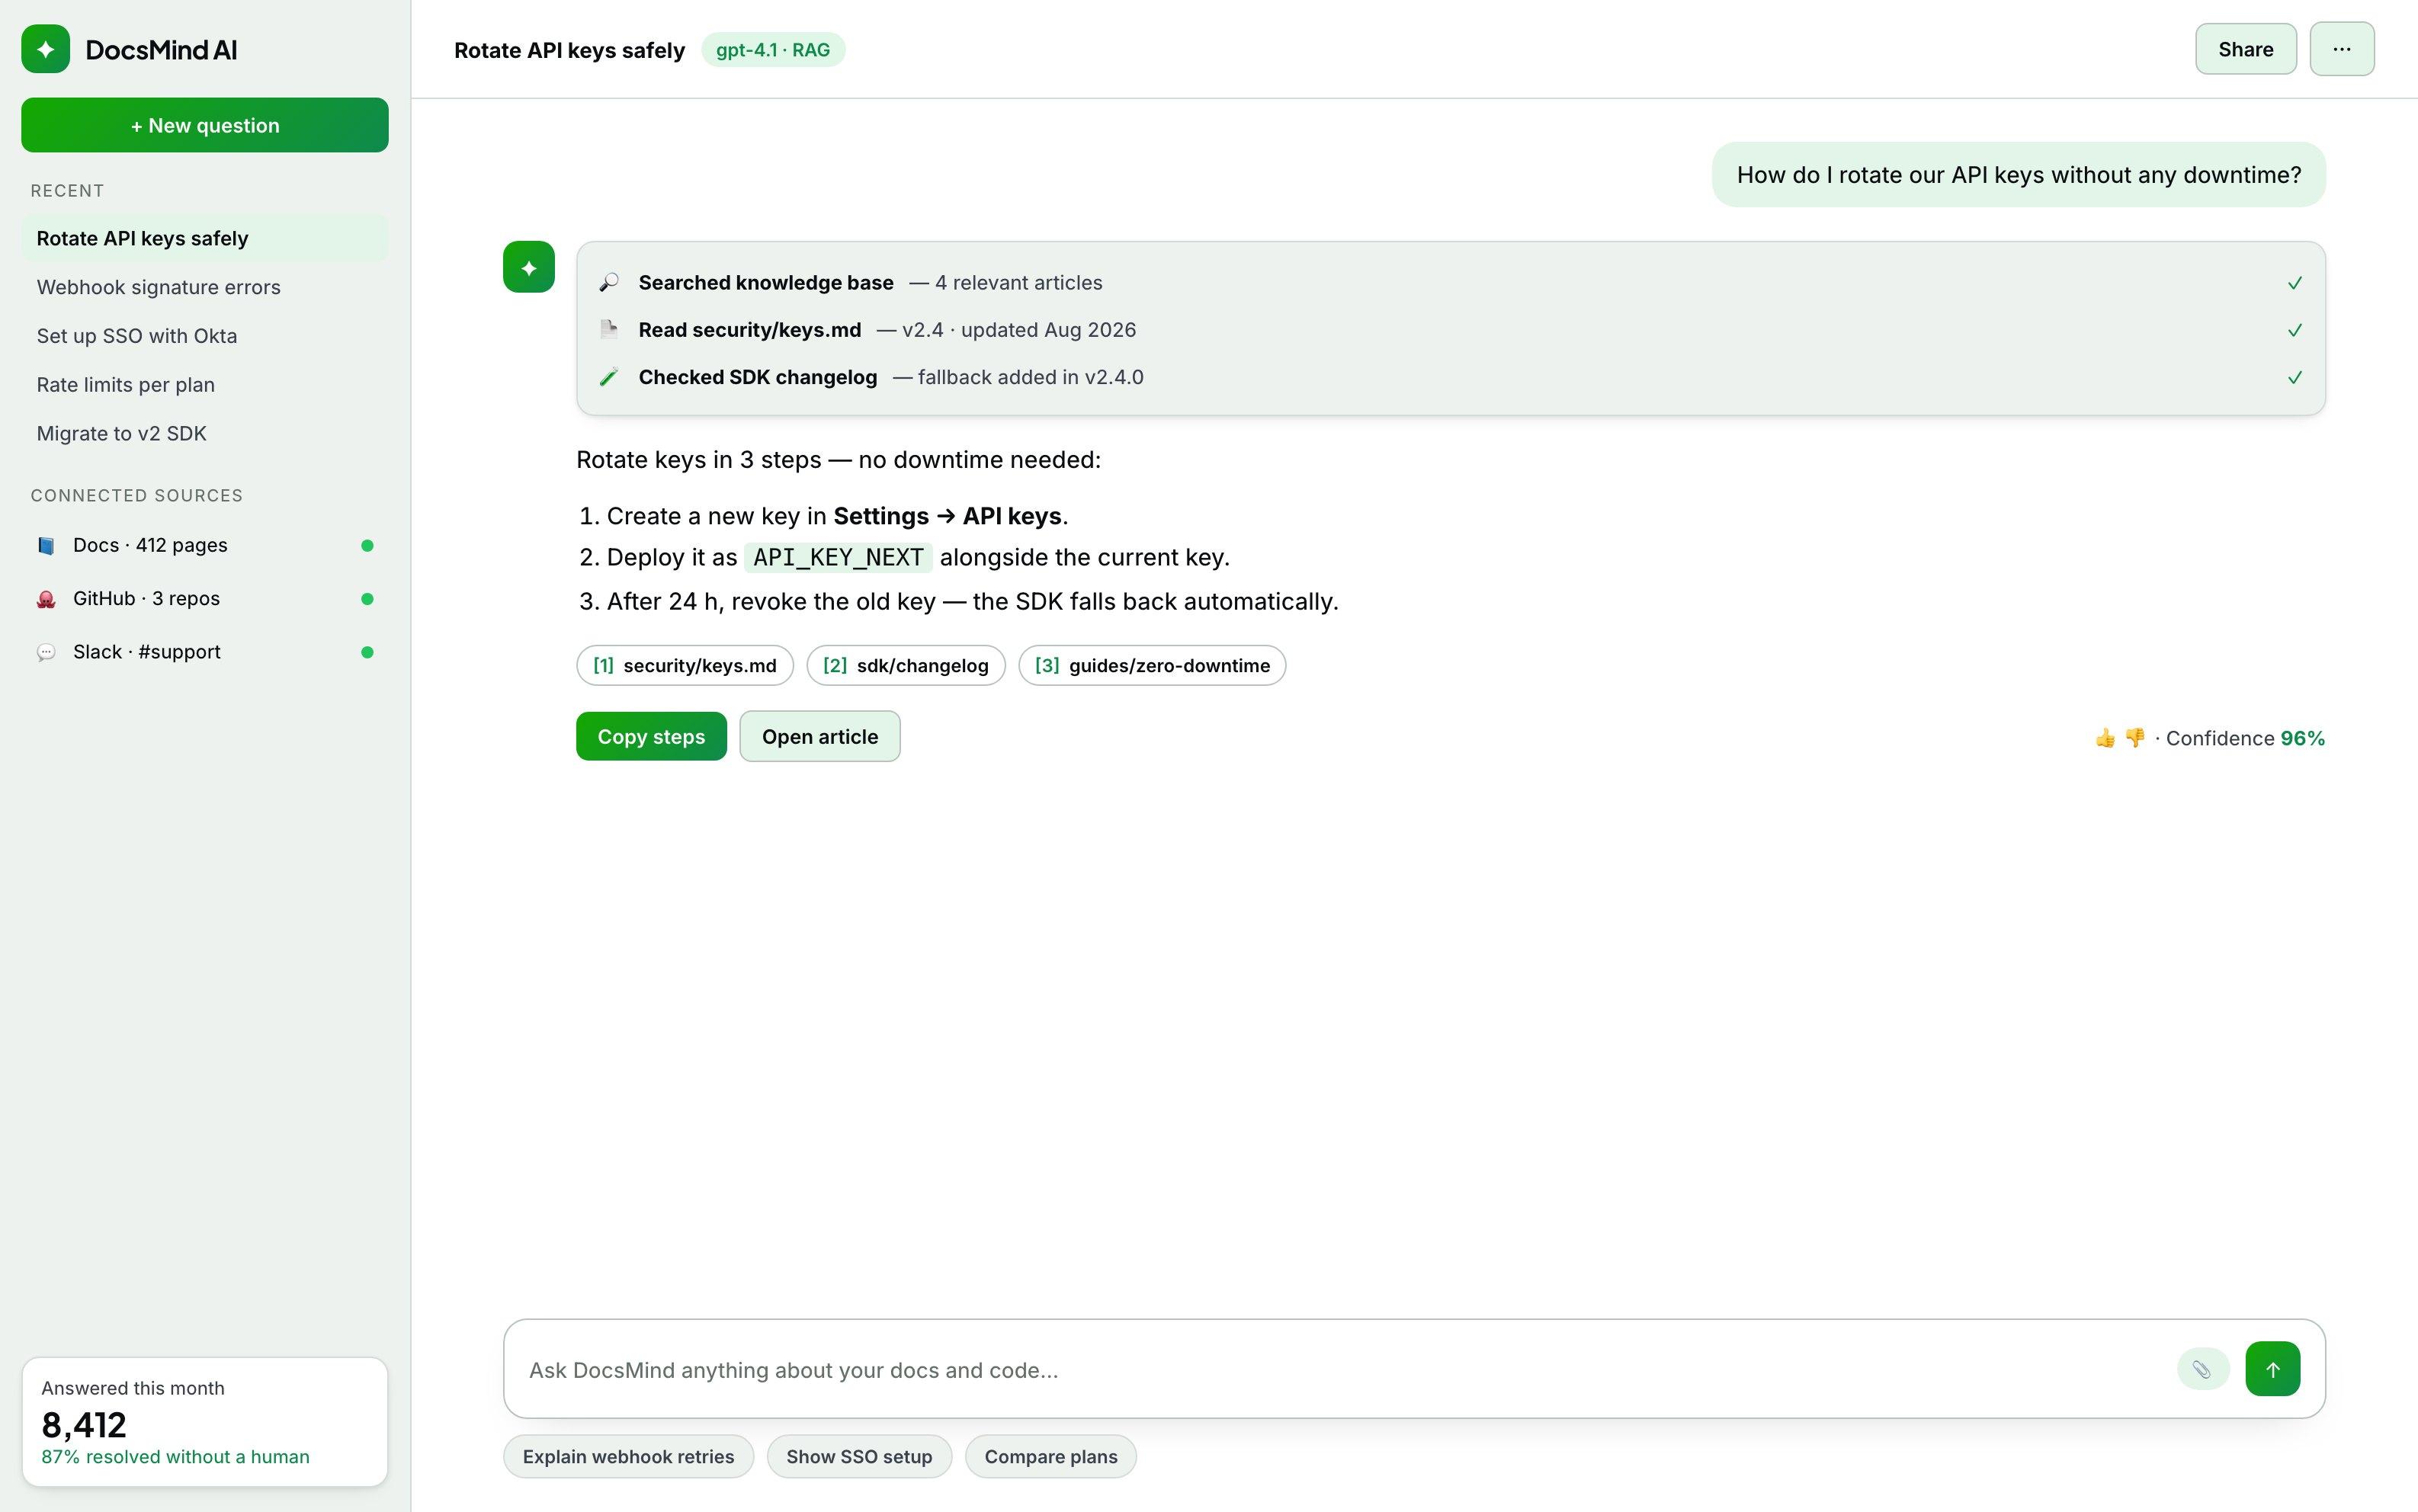Open recent chat Webhook signature errors
The height and width of the screenshot is (1512, 2418).
coord(205,287)
